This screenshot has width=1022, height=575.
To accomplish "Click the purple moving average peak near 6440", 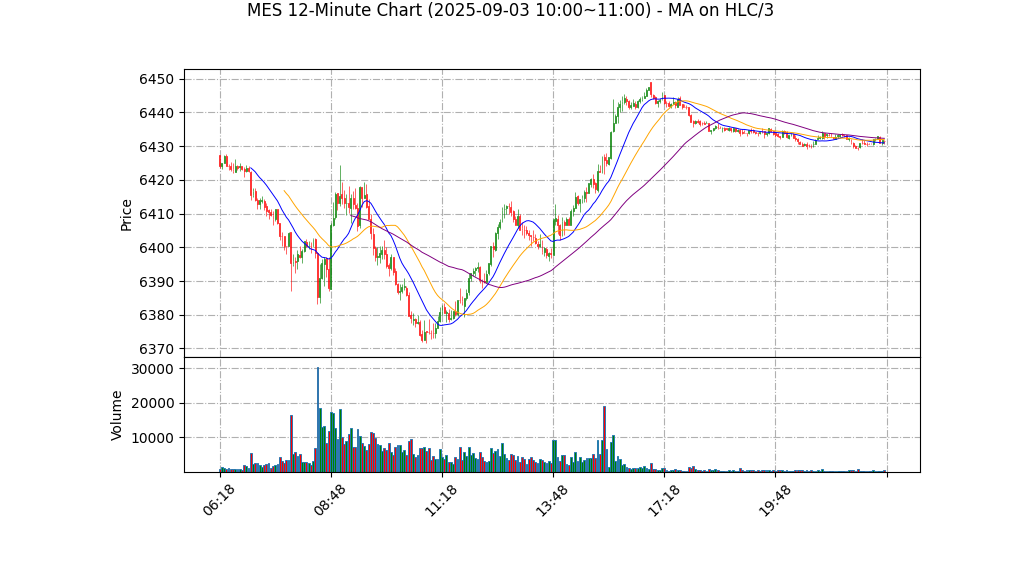I will [x=745, y=113].
